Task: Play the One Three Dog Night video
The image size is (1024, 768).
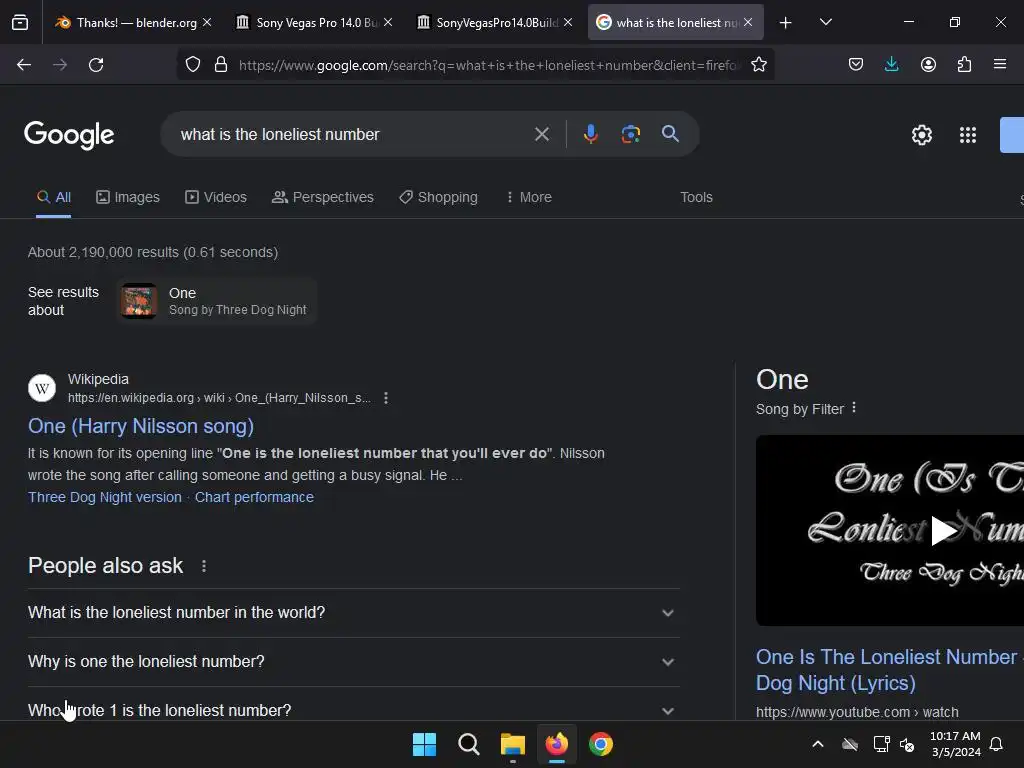Action: click(x=942, y=530)
